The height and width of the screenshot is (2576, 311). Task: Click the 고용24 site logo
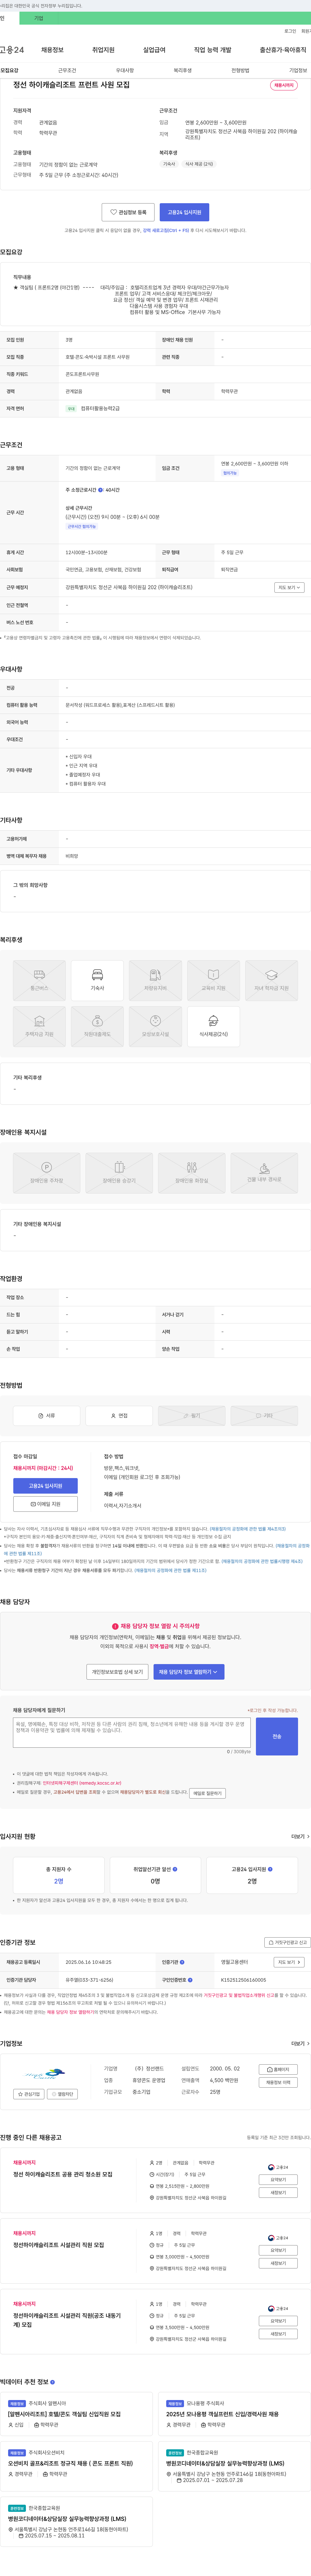point(12,50)
